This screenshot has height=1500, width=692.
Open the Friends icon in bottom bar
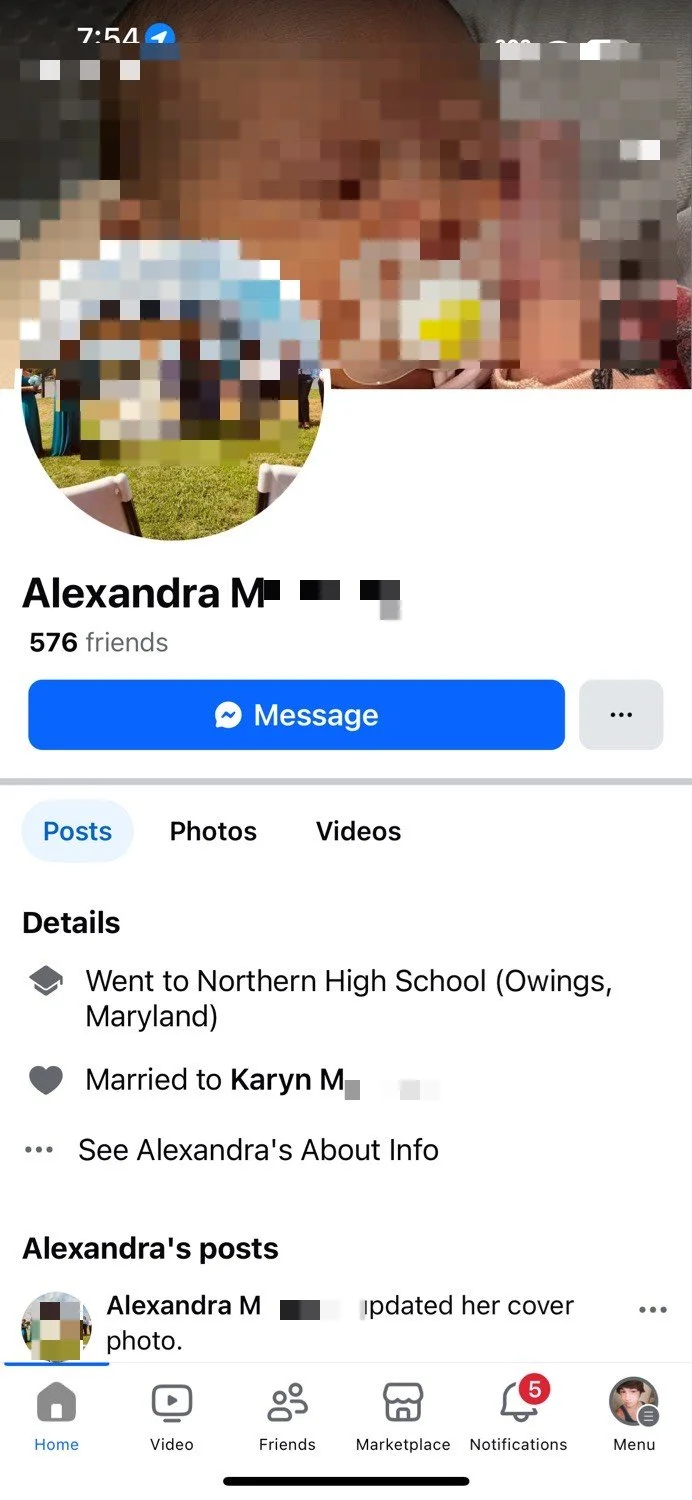(x=287, y=1402)
